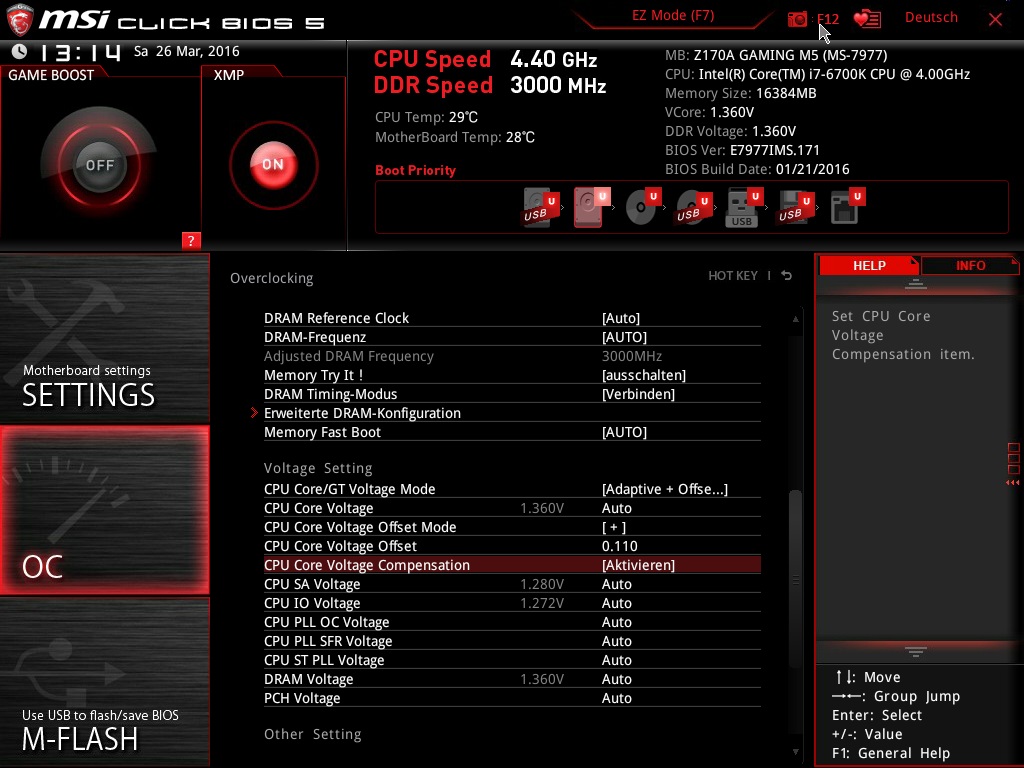Viewport: 1024px width, 768px height.
Task: Open Memory Fast Boot [AUTO] option
Action: [x=512, y=432]
